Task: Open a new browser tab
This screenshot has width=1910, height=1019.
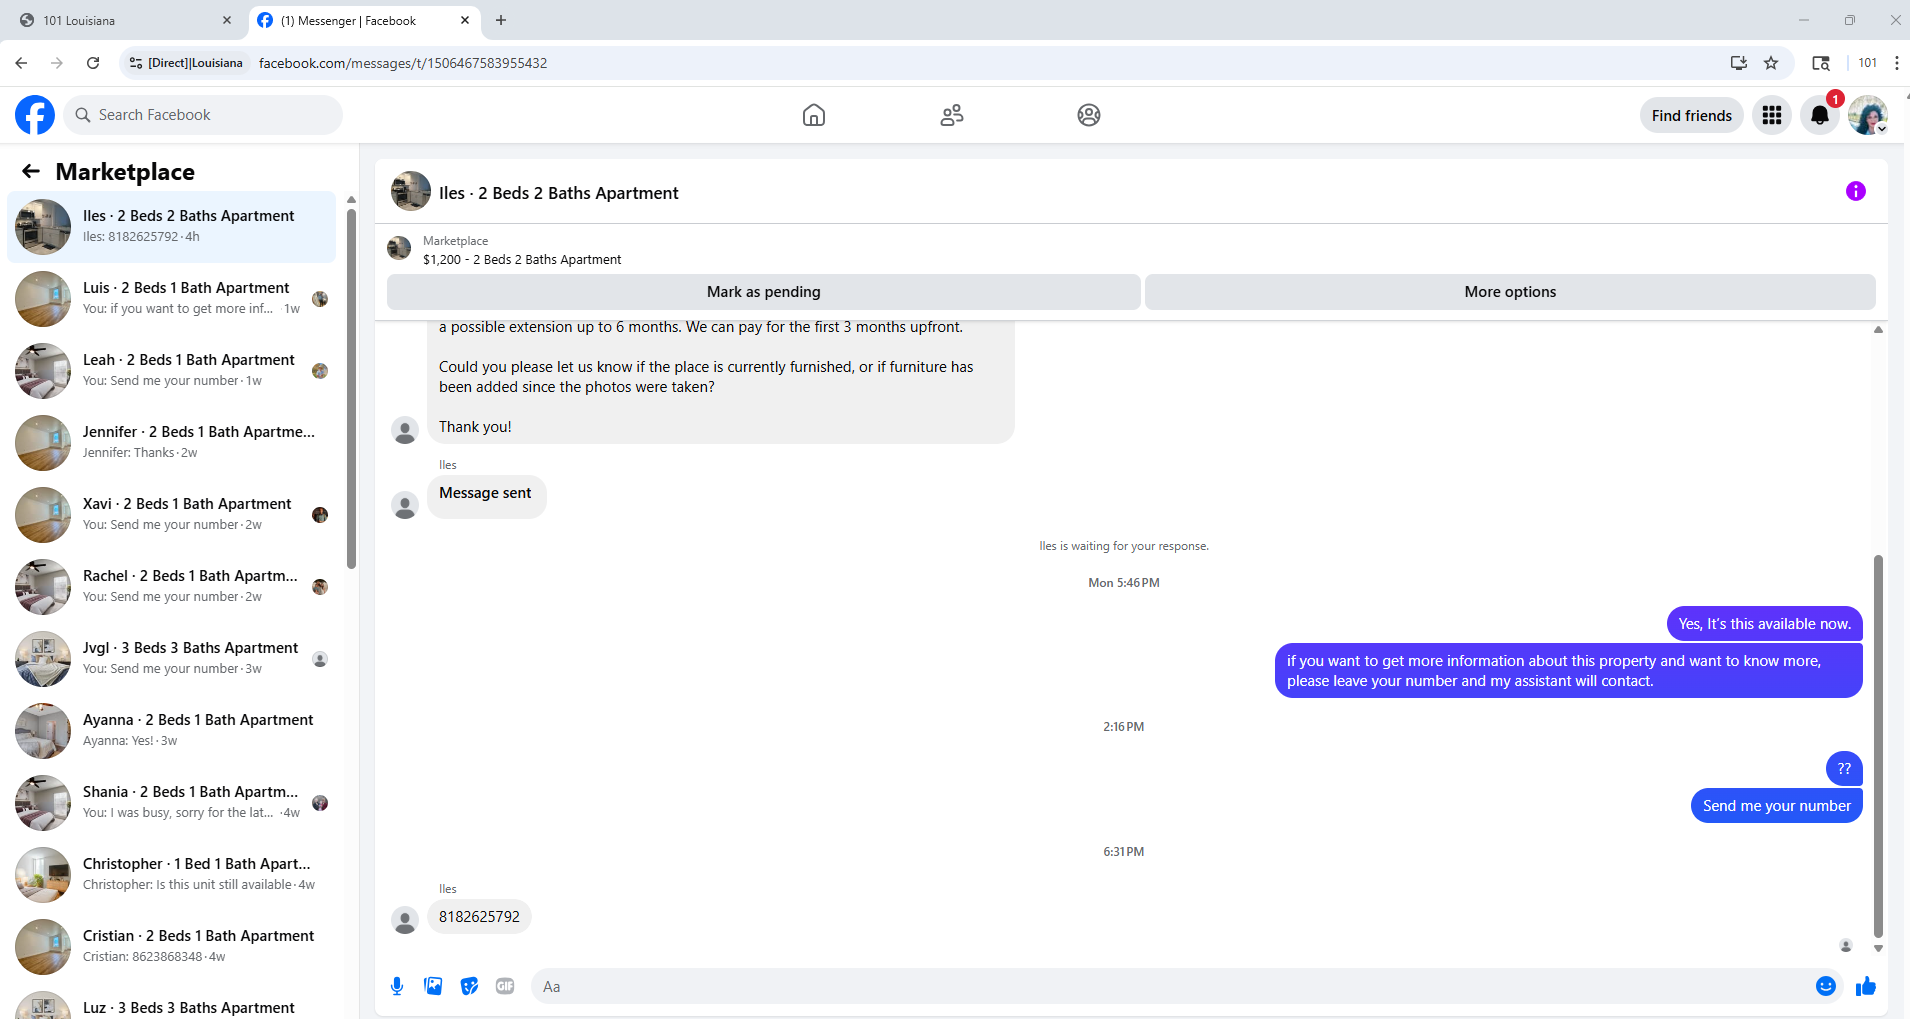Action: [501, 20]
